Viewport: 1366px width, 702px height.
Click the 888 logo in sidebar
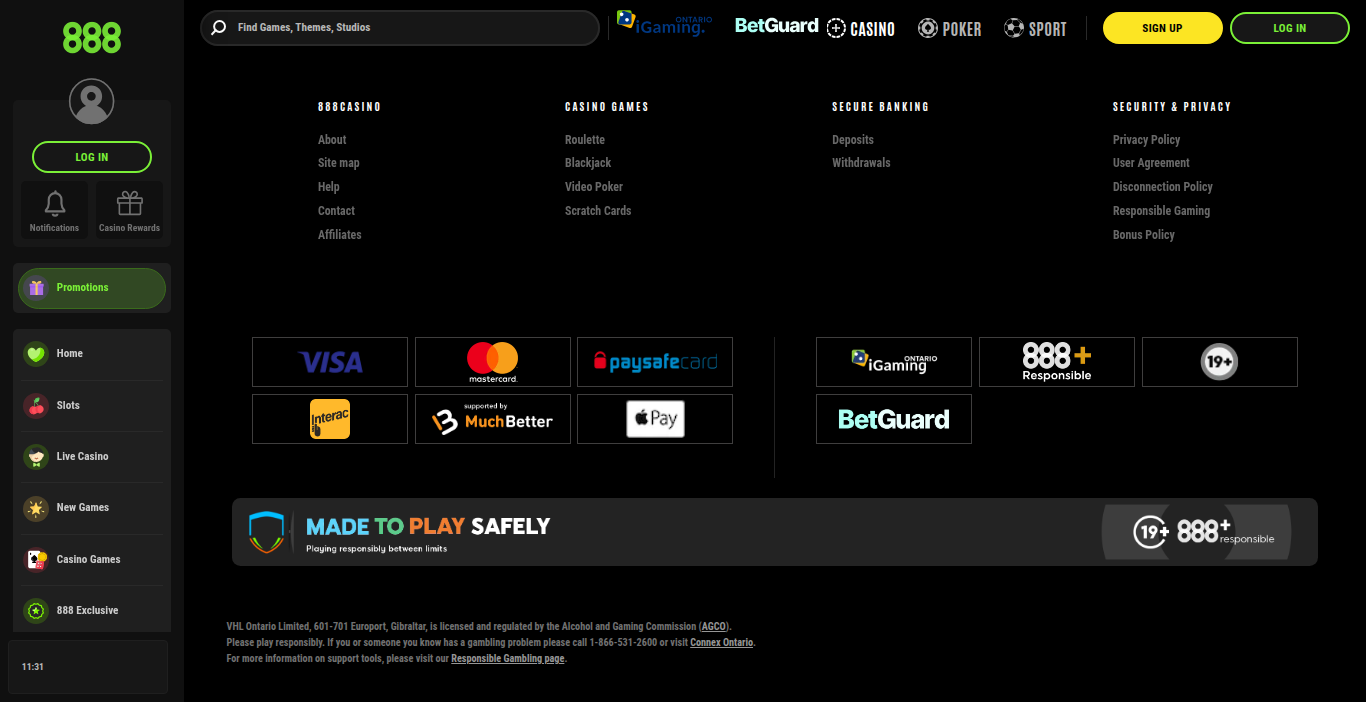tap(92, 38)
